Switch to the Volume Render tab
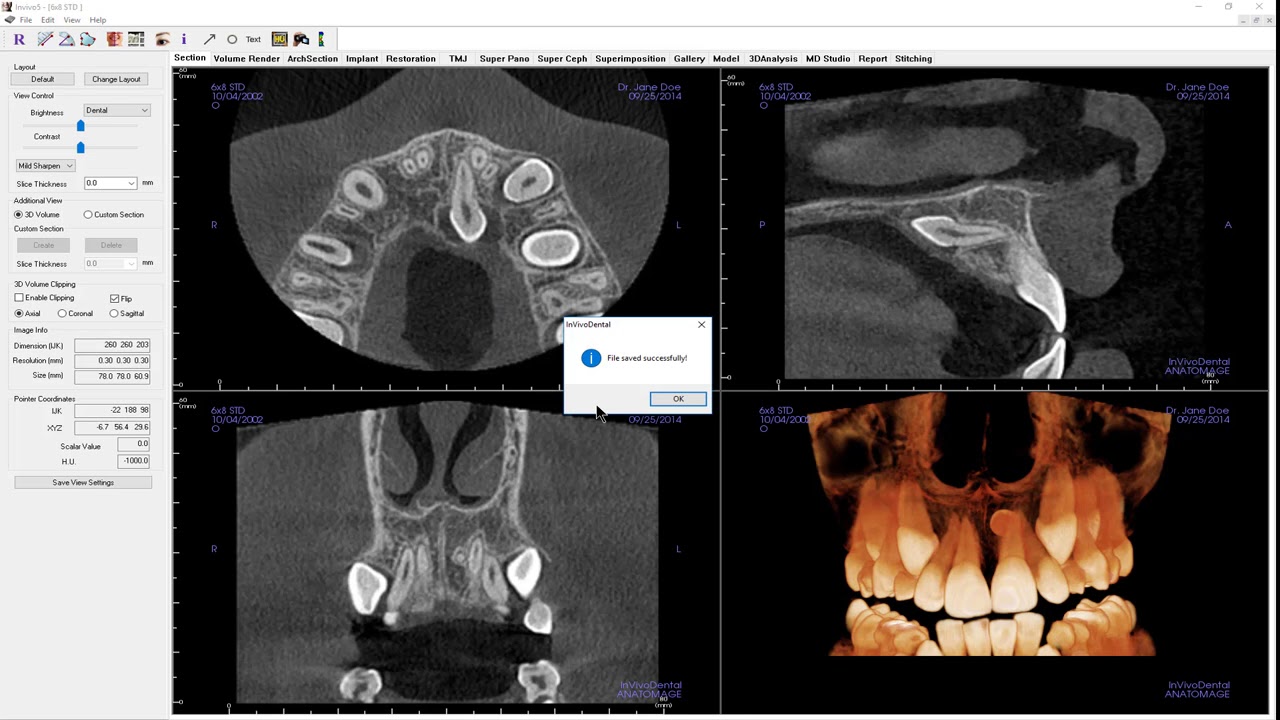The width and height of the screenshot is (1280, 720). [x=247, y=59]
